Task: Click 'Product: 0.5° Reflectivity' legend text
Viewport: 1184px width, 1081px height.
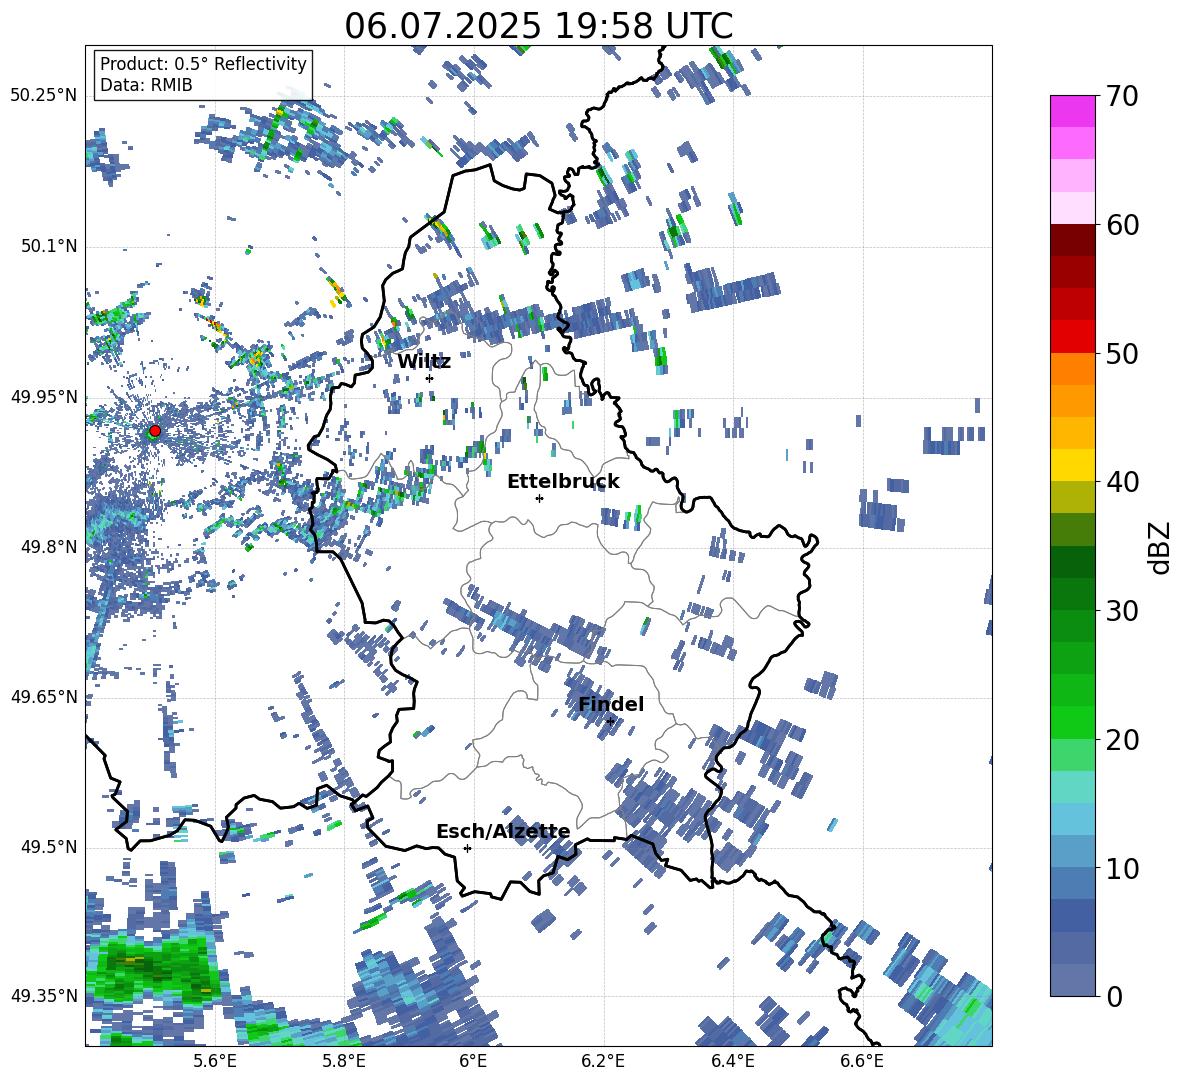Action: pyautogui.click(x=203, y=64)
